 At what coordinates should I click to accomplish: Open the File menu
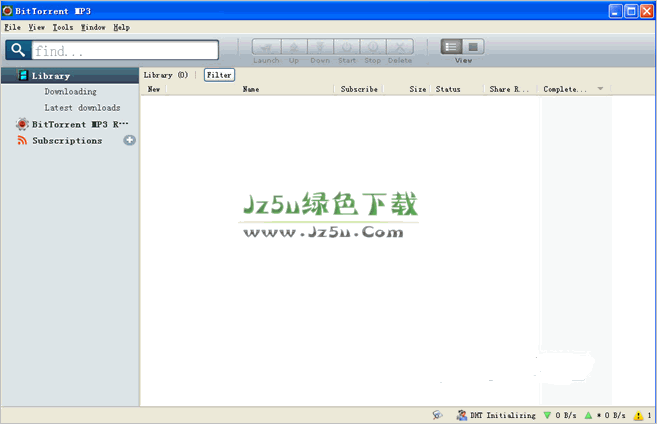pos(12,27)
